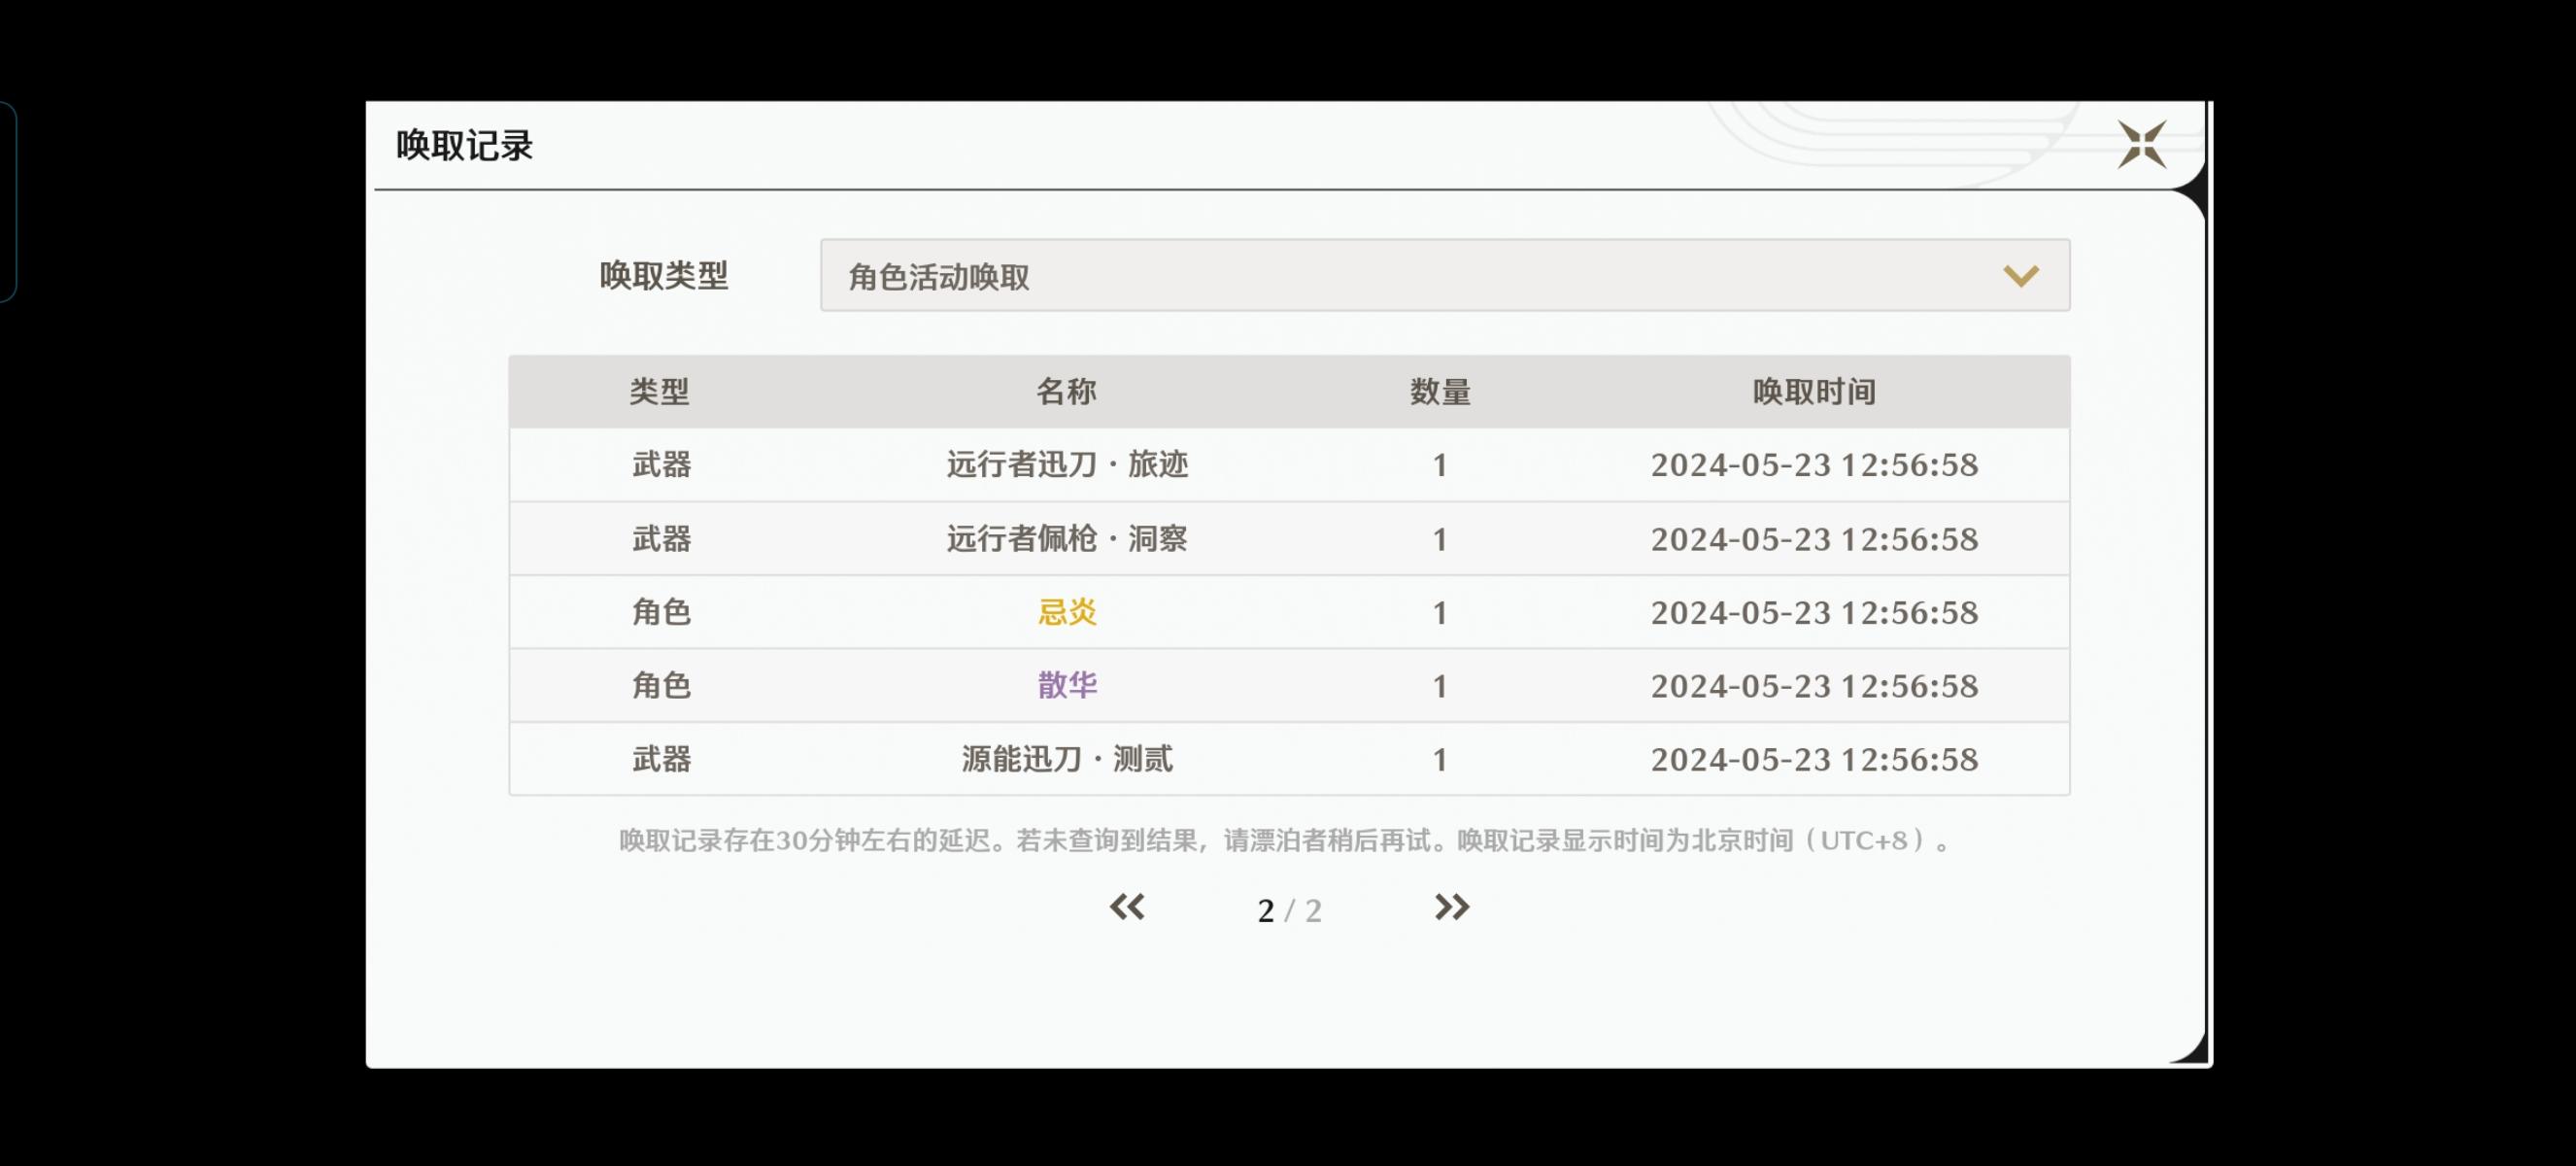
Task: Click the quantity 1 in the 散华 row
Action: tap(1440, 686)
